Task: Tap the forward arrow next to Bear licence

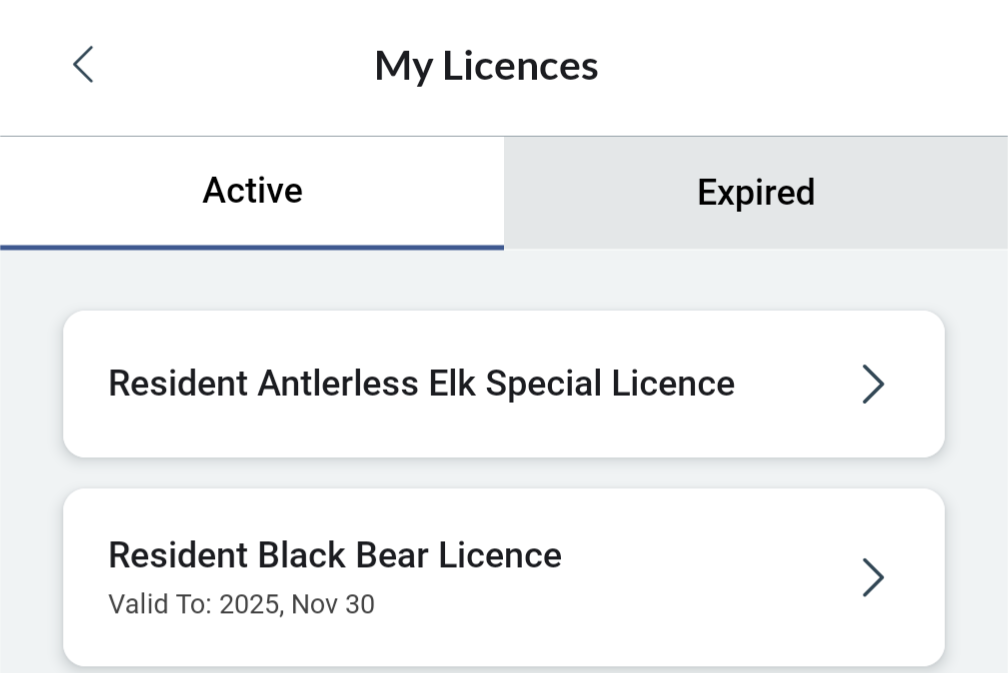Action: coord(873,577)
